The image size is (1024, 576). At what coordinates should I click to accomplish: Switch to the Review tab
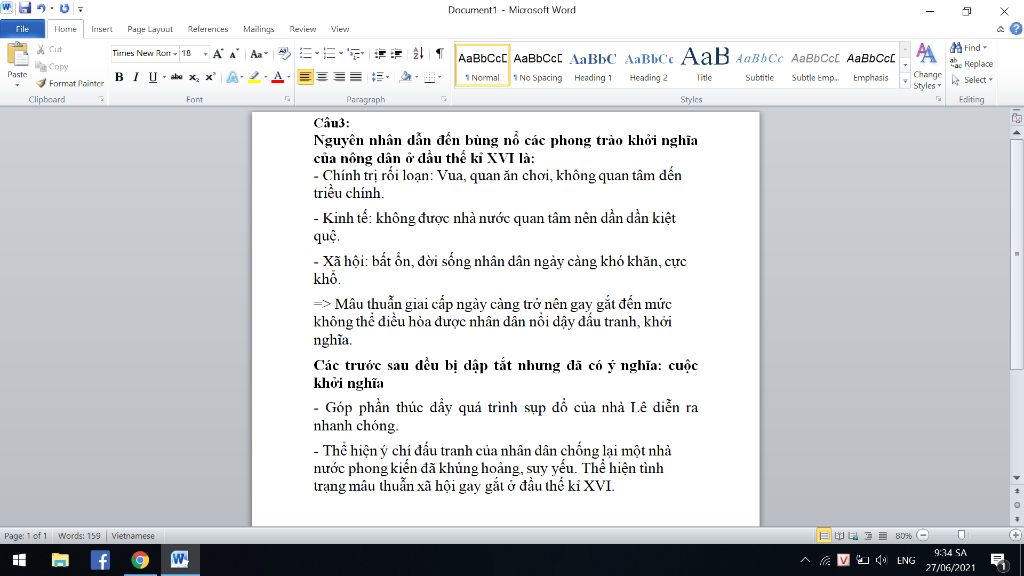click(302, 29)
